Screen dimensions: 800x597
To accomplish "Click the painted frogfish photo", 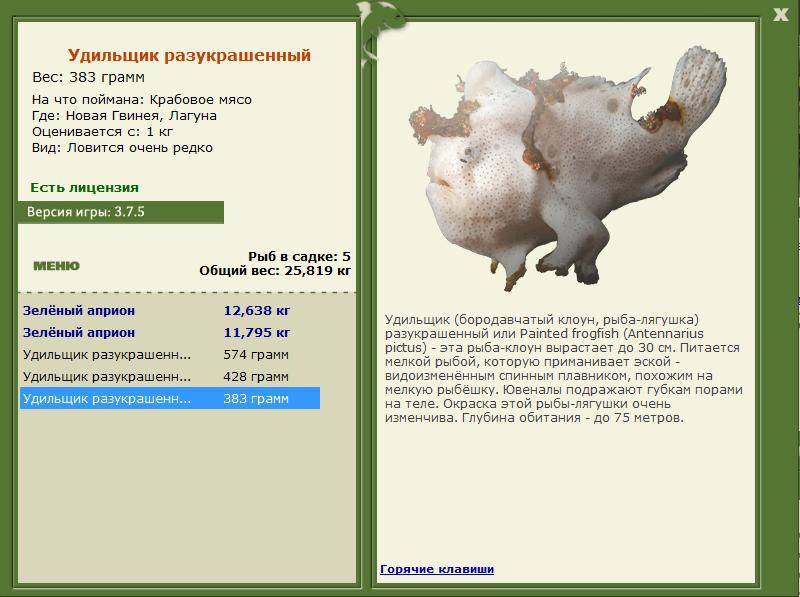I will [567, 168].
